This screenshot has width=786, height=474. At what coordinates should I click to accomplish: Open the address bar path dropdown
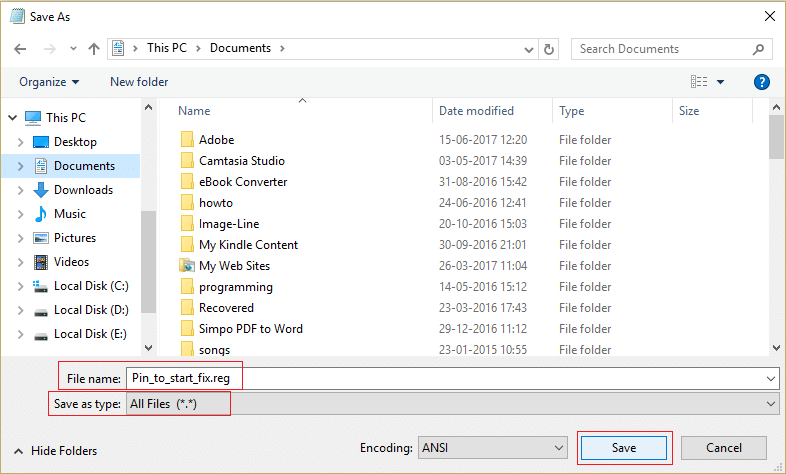pos(528,49)
